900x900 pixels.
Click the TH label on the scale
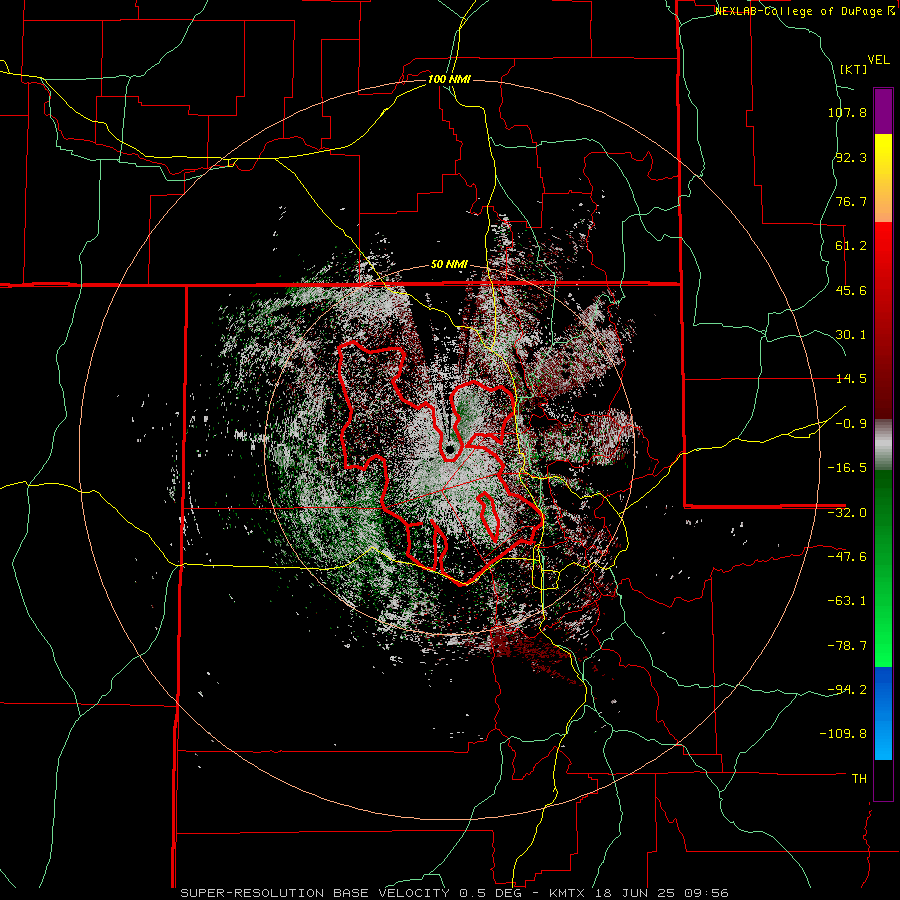coord(859,779)
